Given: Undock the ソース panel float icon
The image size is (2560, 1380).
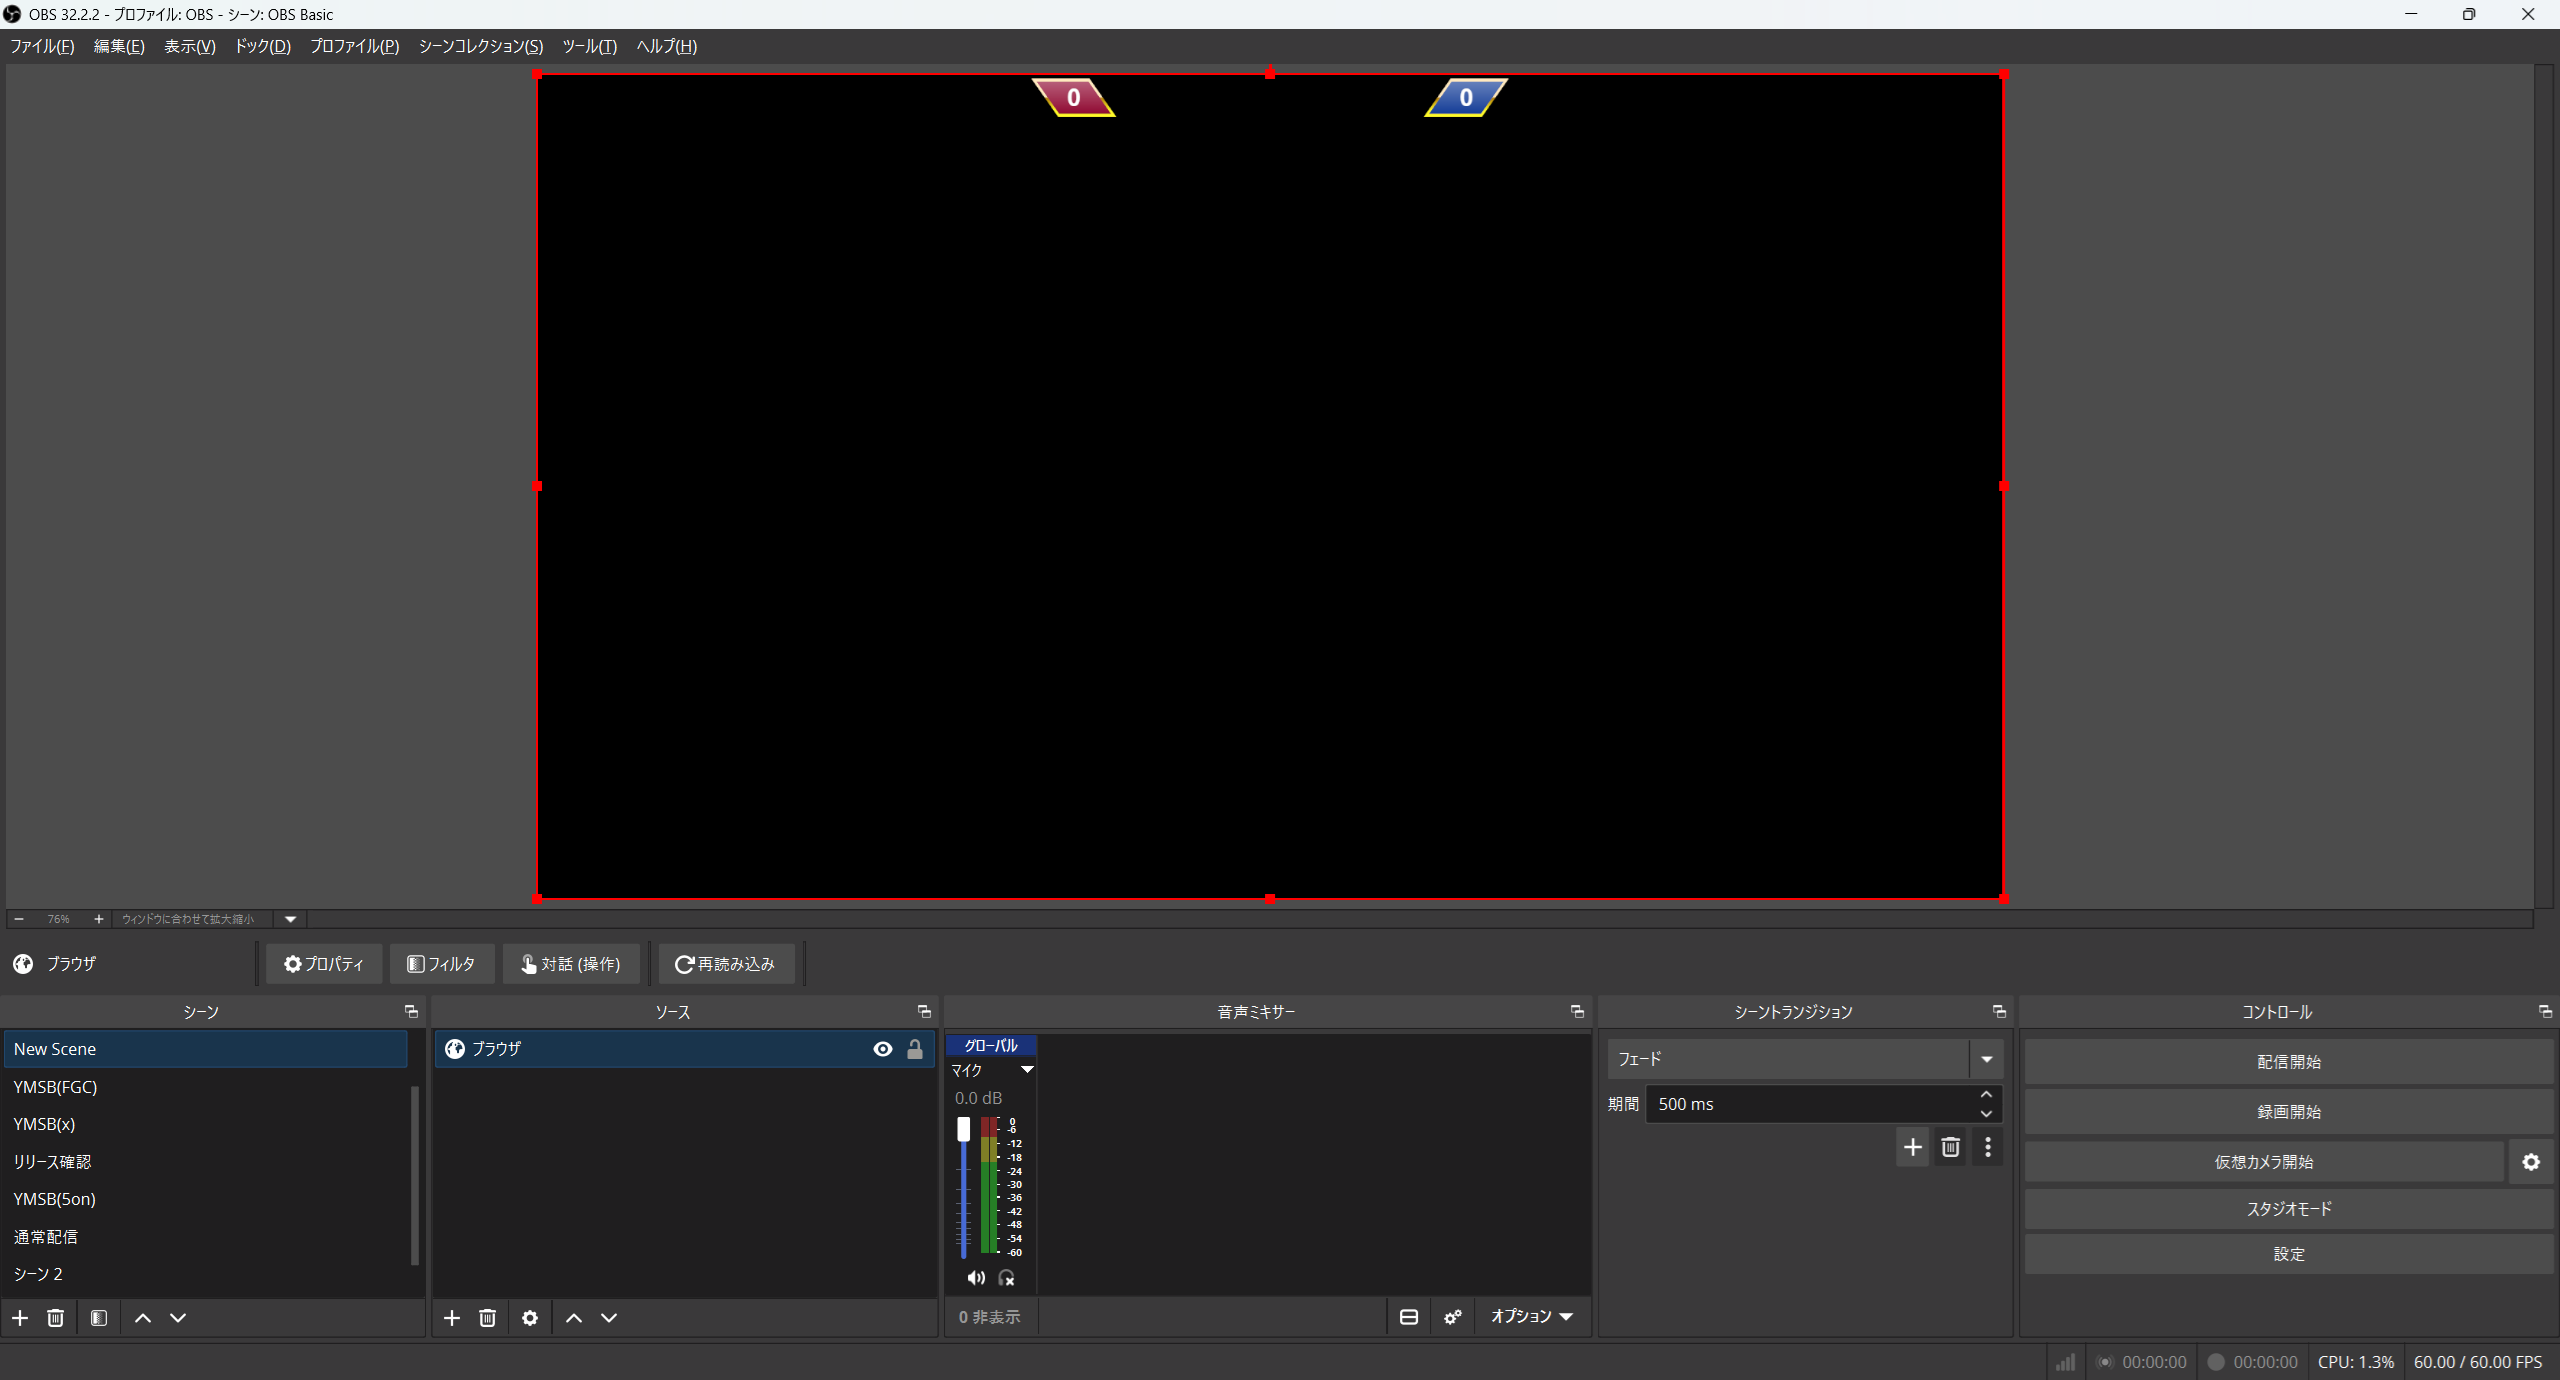Looking at the screenshot, I should tap(924, 1012).
